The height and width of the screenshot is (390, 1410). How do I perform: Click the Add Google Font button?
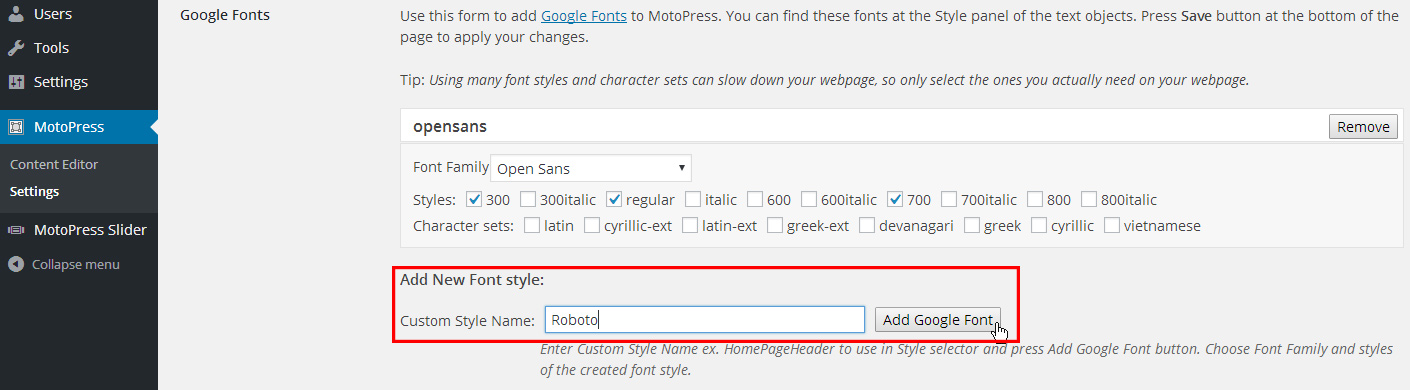(x=937, y=320)
